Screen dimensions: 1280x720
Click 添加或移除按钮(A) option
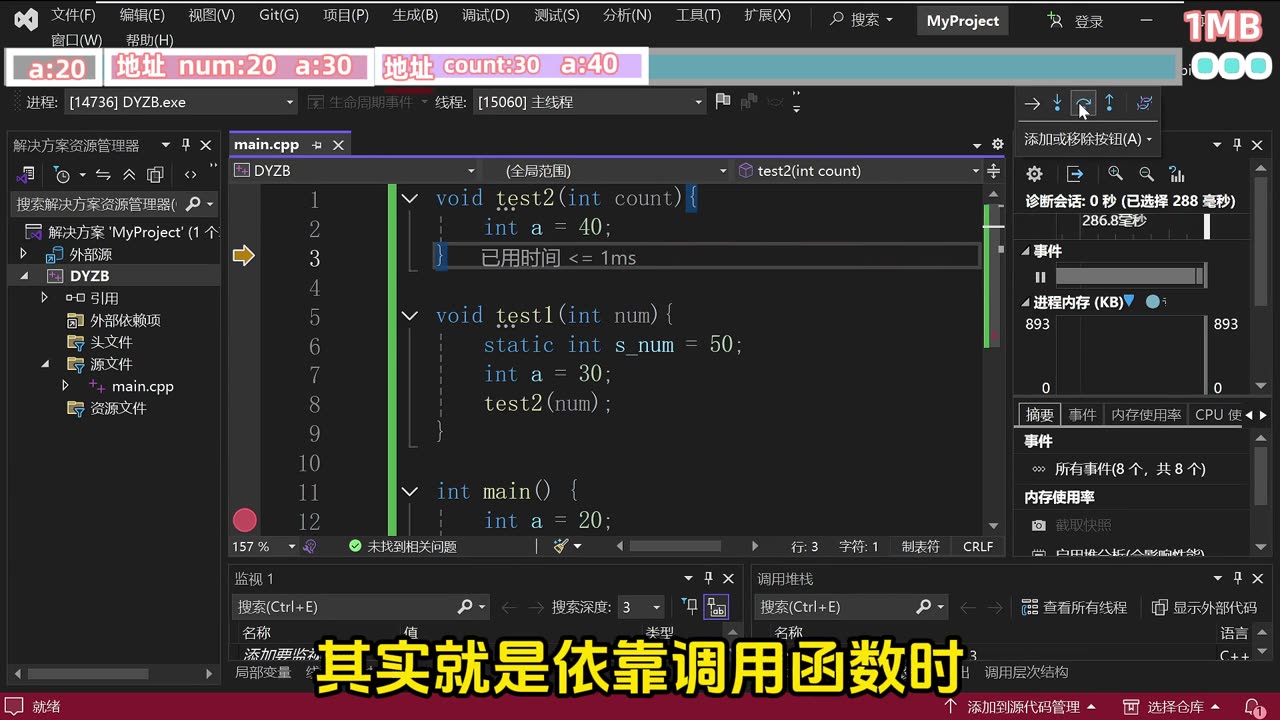[1088, 139]
